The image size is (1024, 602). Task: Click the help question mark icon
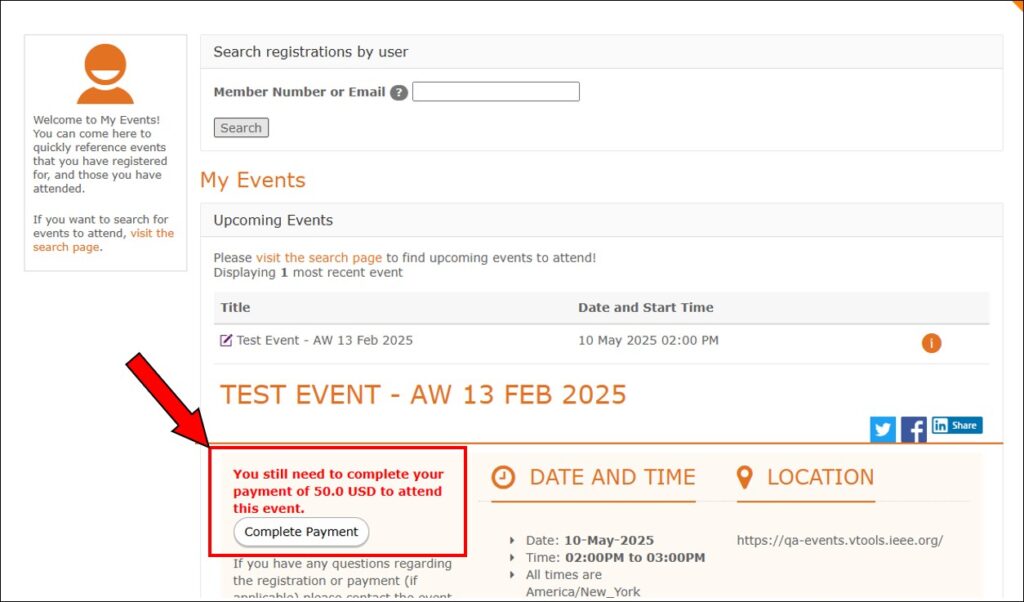[399, 93]
